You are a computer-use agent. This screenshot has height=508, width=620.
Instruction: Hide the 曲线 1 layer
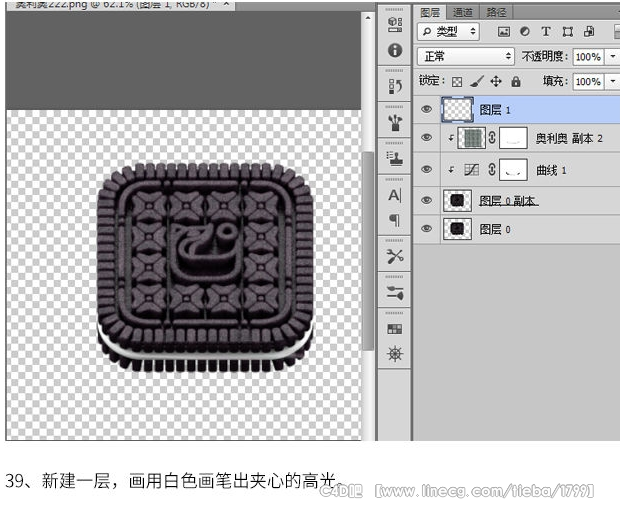click(x=426, y=169)
